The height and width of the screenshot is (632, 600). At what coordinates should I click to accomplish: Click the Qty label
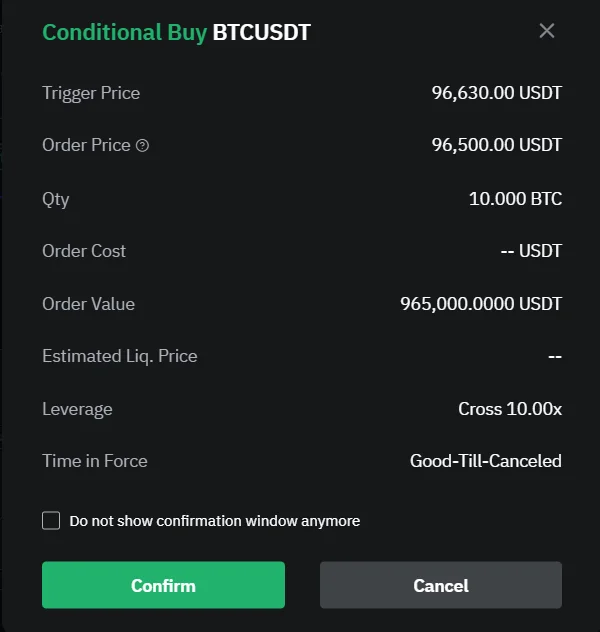56,198
